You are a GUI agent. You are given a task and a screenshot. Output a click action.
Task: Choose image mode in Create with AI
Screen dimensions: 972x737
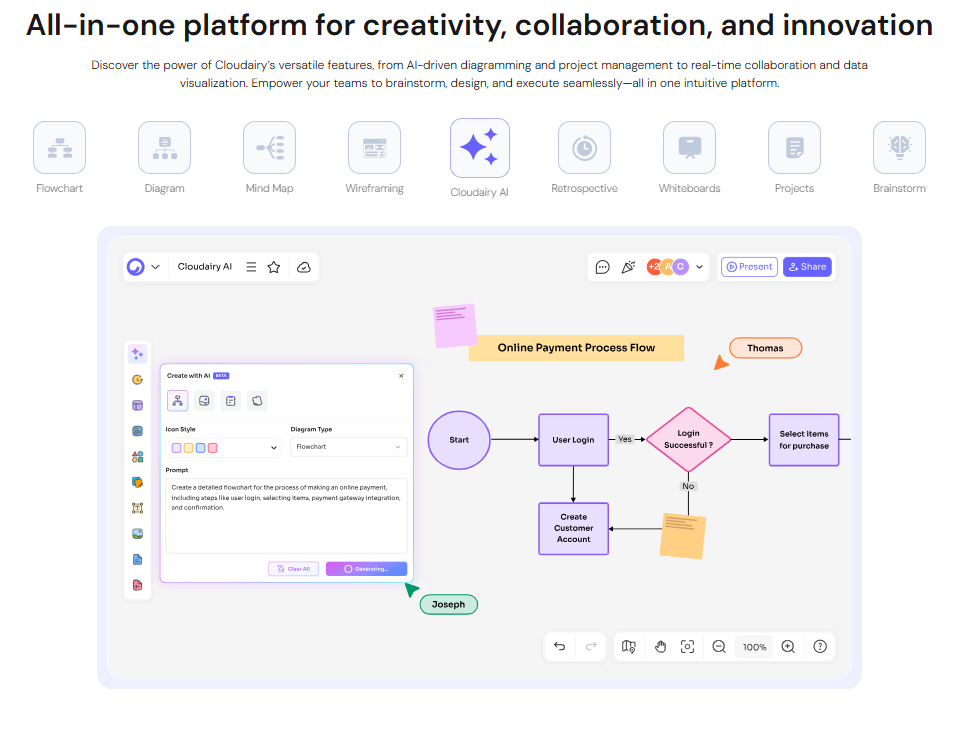(x=204, y=401)
